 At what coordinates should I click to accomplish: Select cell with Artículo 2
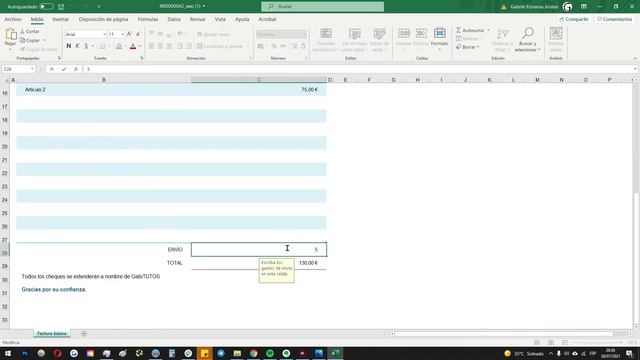click(x=104, y=89)
